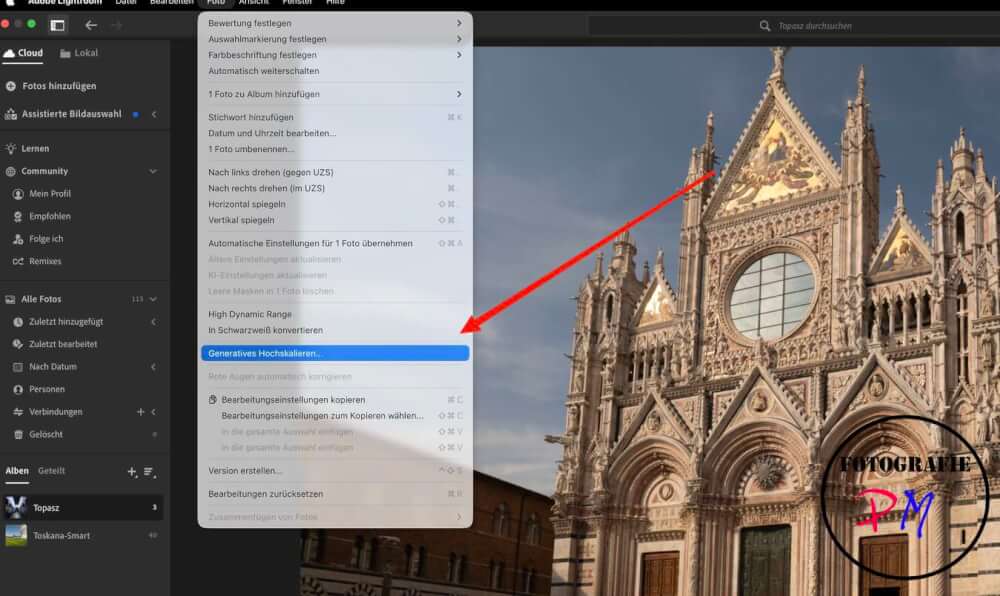Expand the Zuletzt hinzugefügt chevron

click(153, 322)
